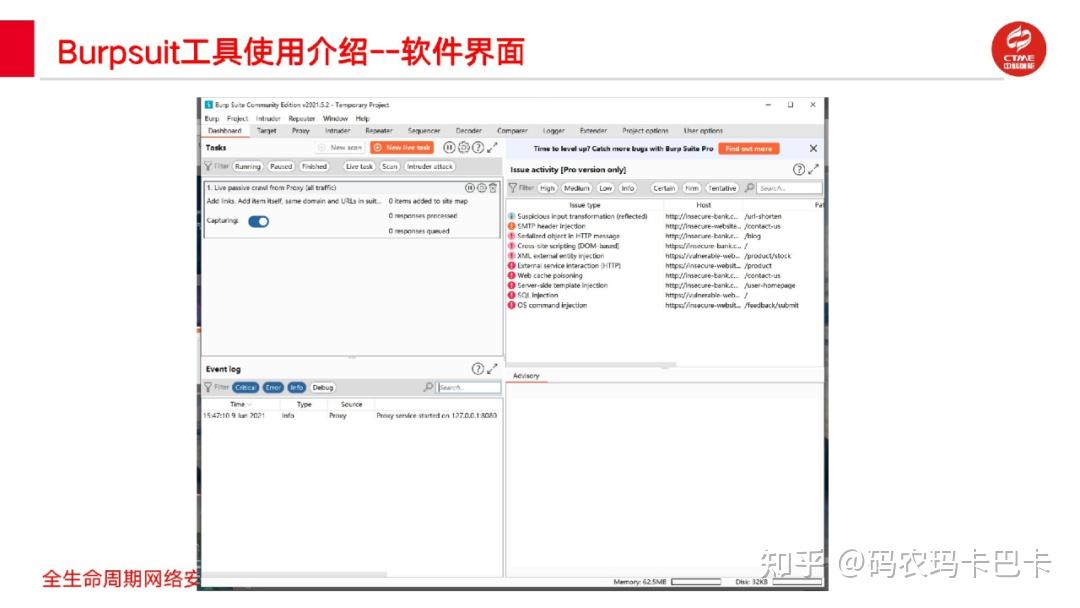Image resolution: width=1080 pixels, height=608 pixels.
Task: Select the Cross-site scripting (DOM-based) issue
Action: pyautogui.click(x=664, y=246)
